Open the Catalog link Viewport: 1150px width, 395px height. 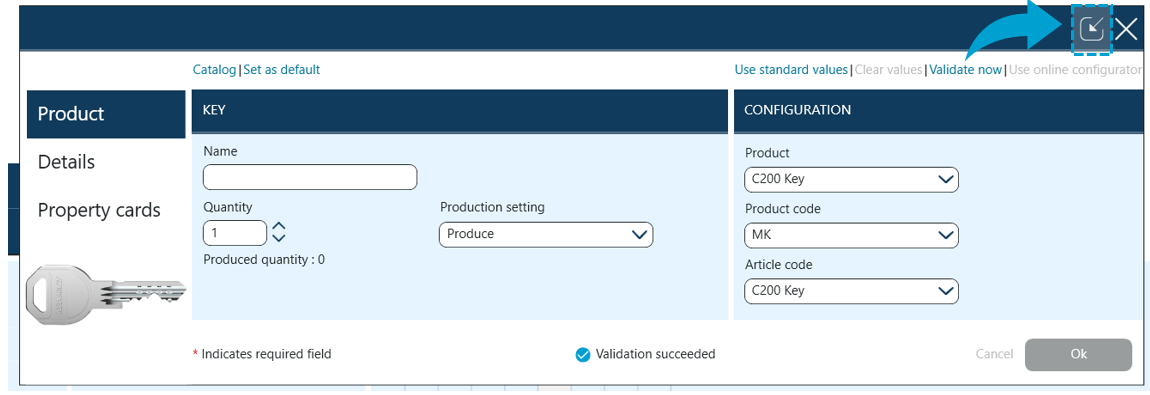[215, 70]
